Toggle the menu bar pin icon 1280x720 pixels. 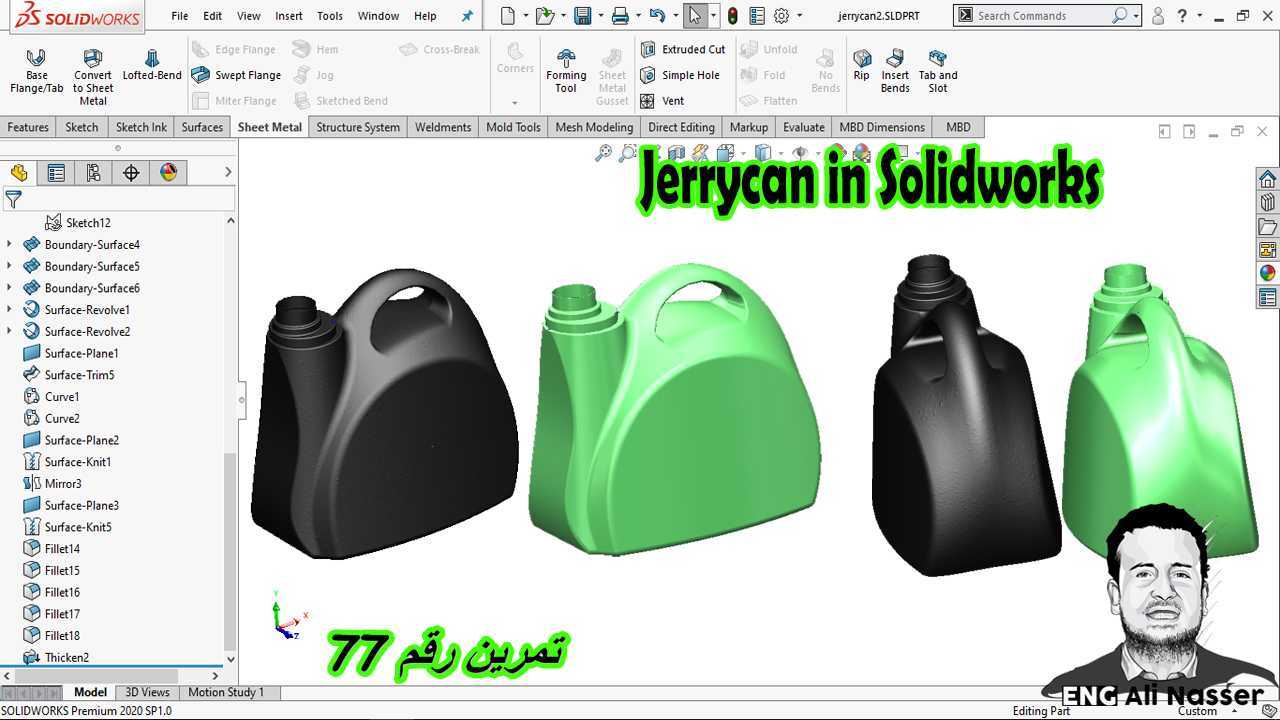click(467, 16)
